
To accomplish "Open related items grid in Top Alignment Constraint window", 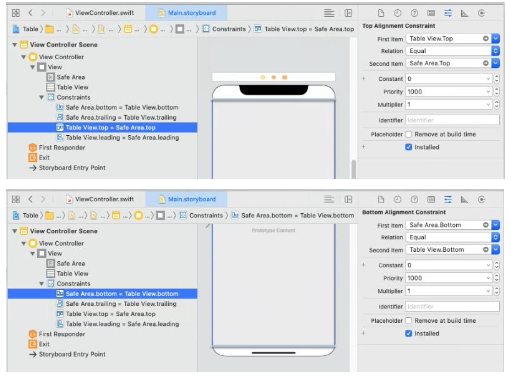I will [16, 13].
